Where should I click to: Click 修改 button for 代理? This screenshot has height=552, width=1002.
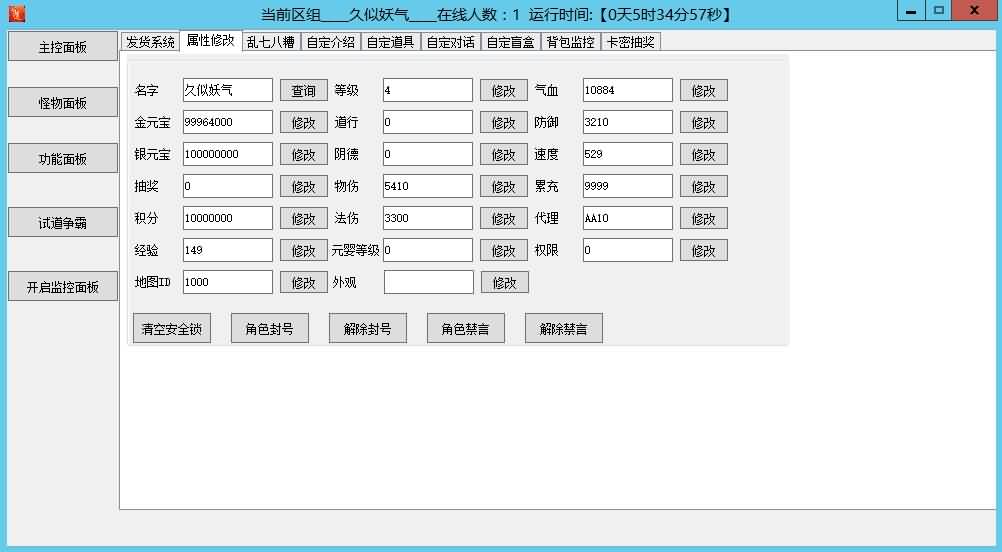click(x=704, y=218)
